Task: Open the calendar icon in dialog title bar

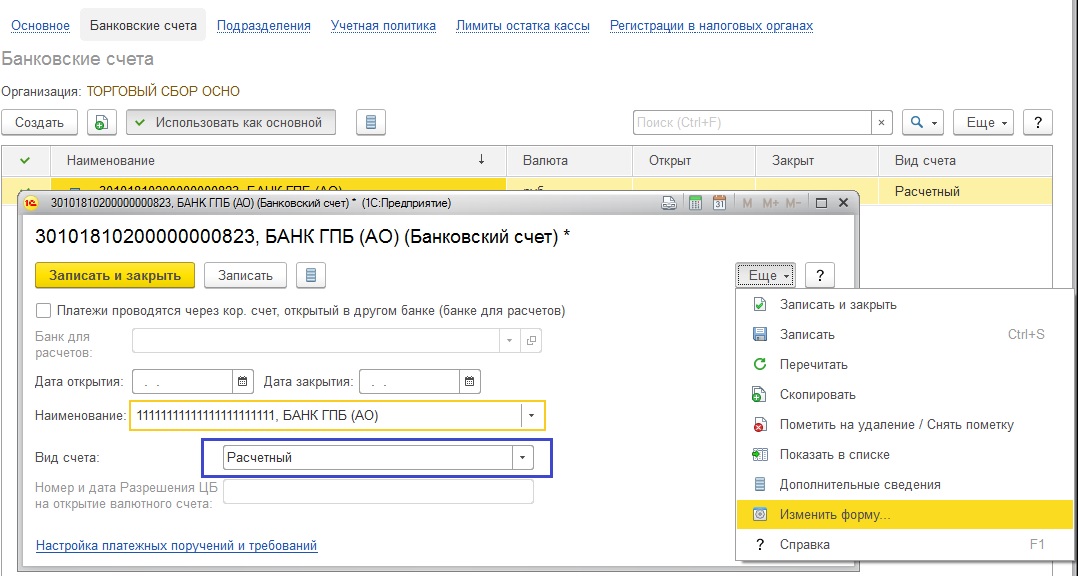Action: (719, 203)
